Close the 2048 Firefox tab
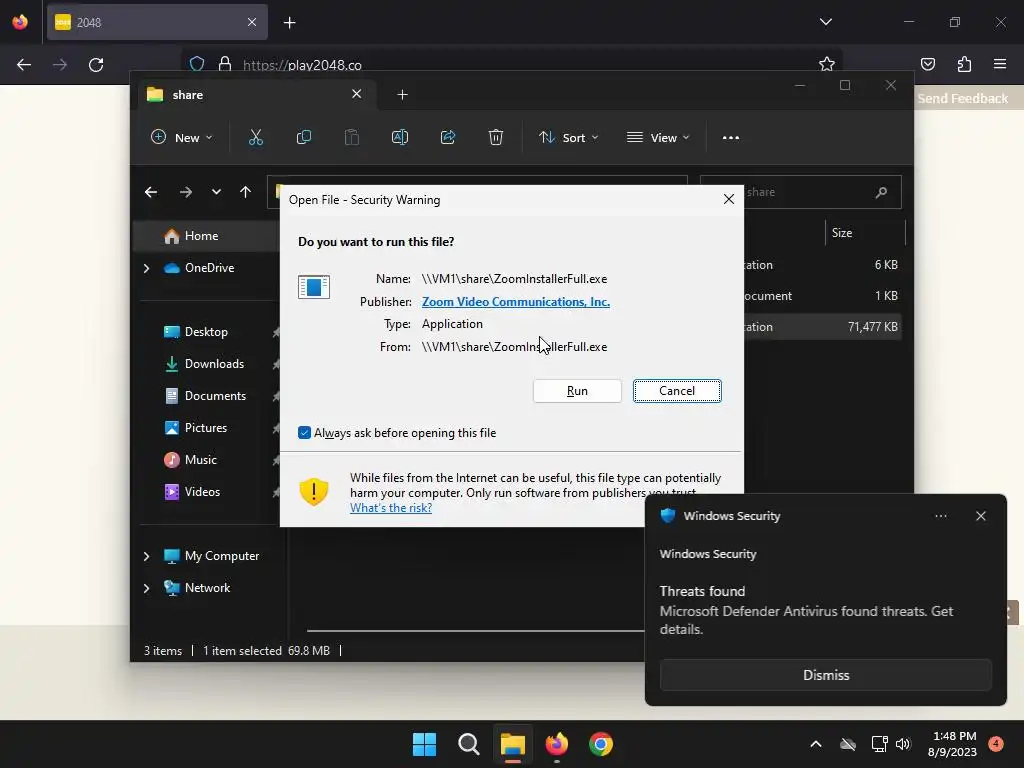Image resolution: width=1024 pixels, height=768 pixels. tap(252, 22)
